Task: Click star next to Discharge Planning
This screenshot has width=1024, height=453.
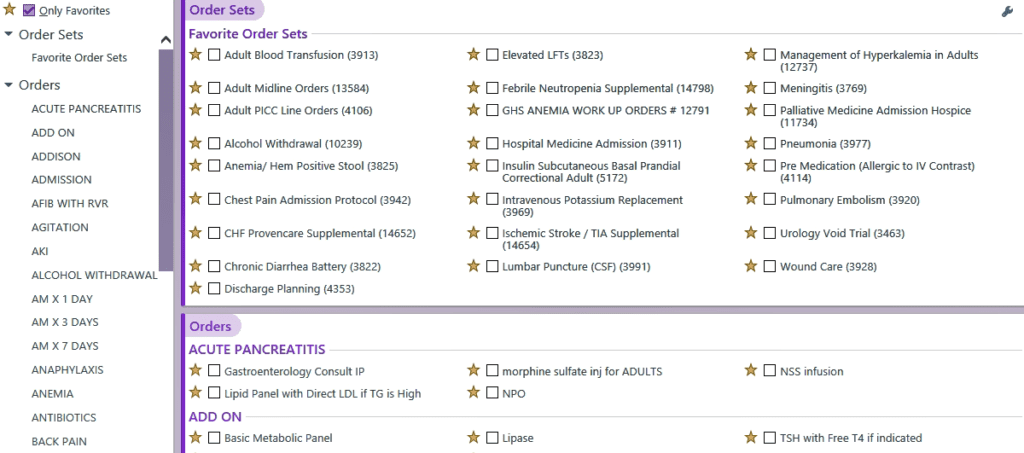Action: (195, 288)
